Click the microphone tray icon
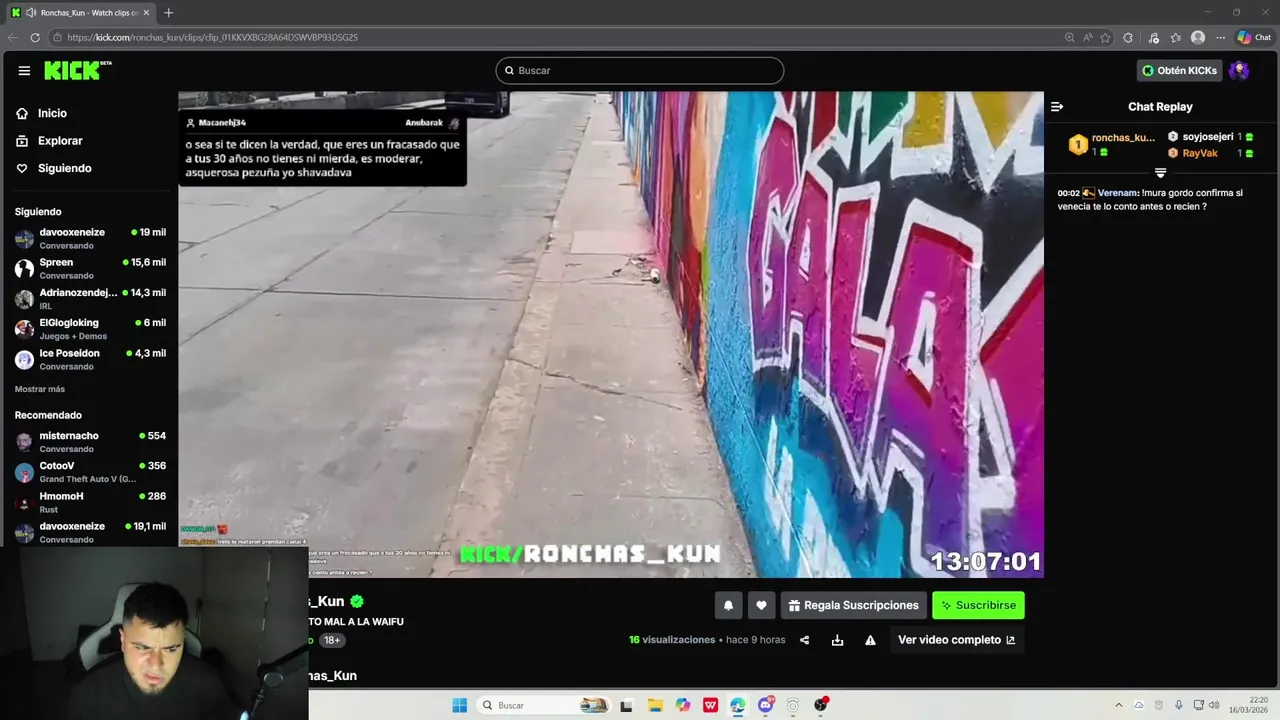 point(1179,705)
